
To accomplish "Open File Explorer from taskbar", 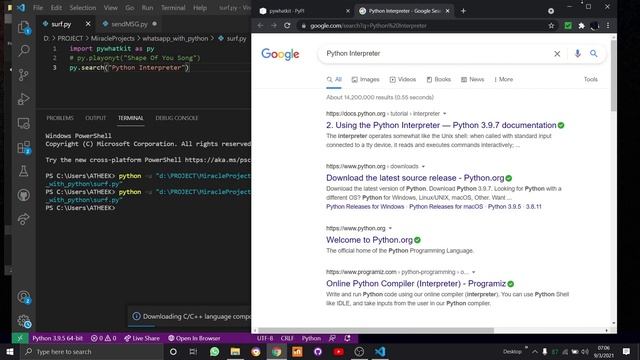I will 235,351.
